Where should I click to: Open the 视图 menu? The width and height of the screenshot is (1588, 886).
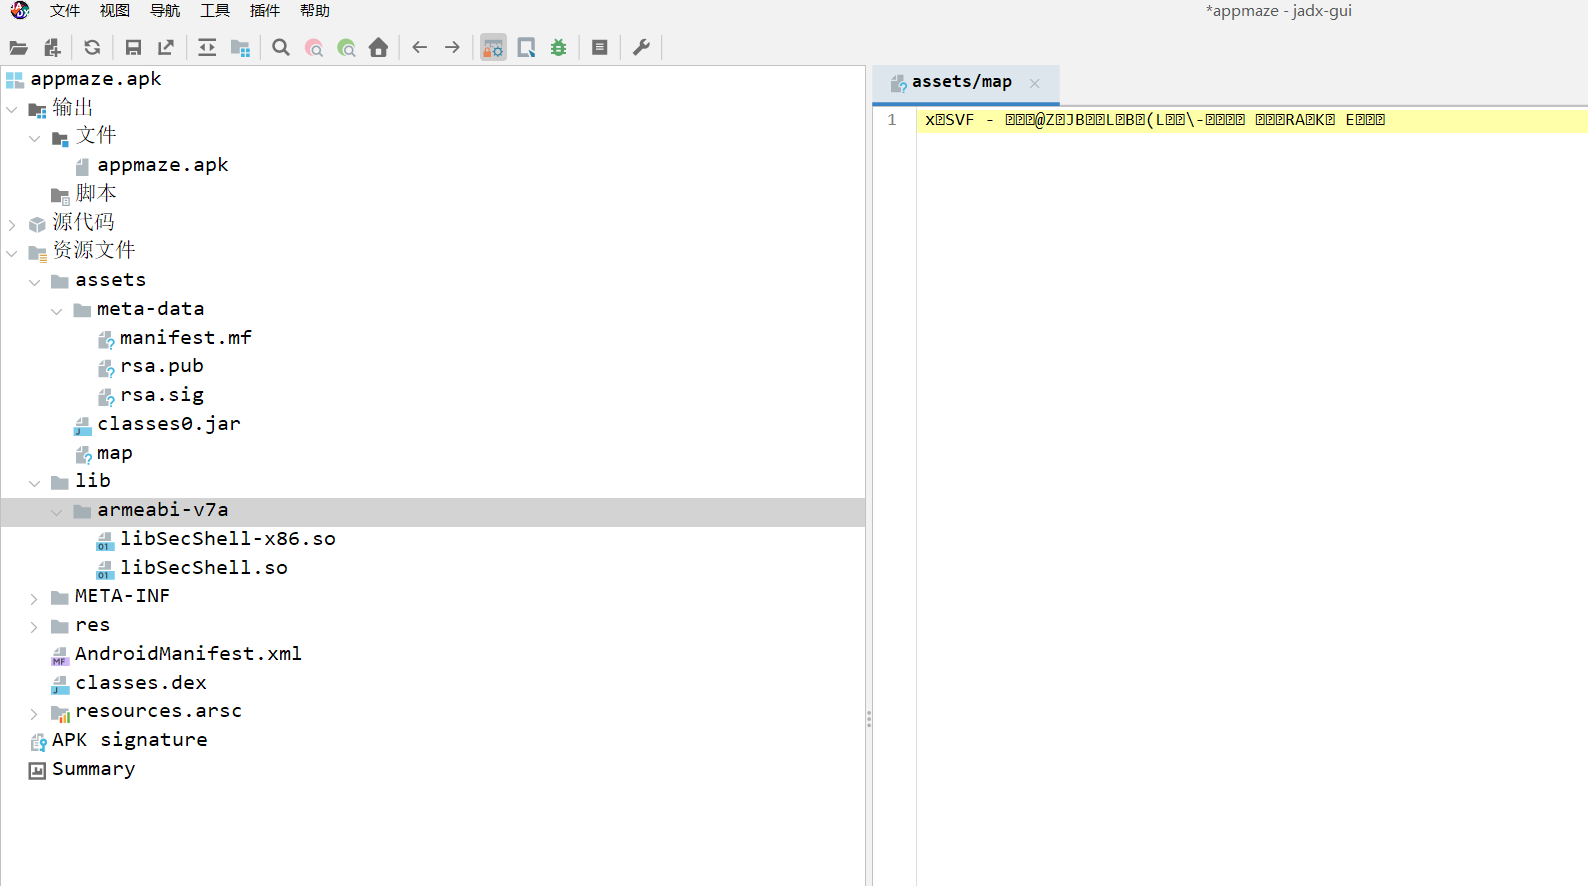(115, 10)
